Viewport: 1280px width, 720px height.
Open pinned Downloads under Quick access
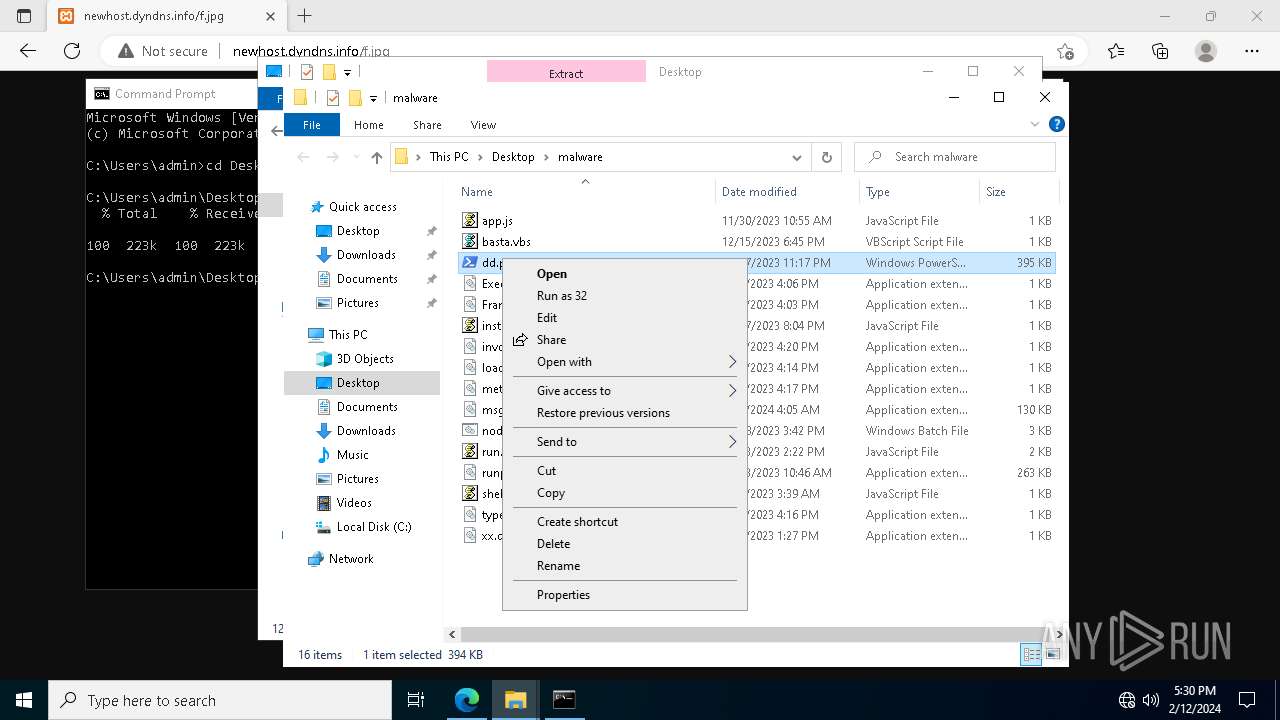[366, 255]
